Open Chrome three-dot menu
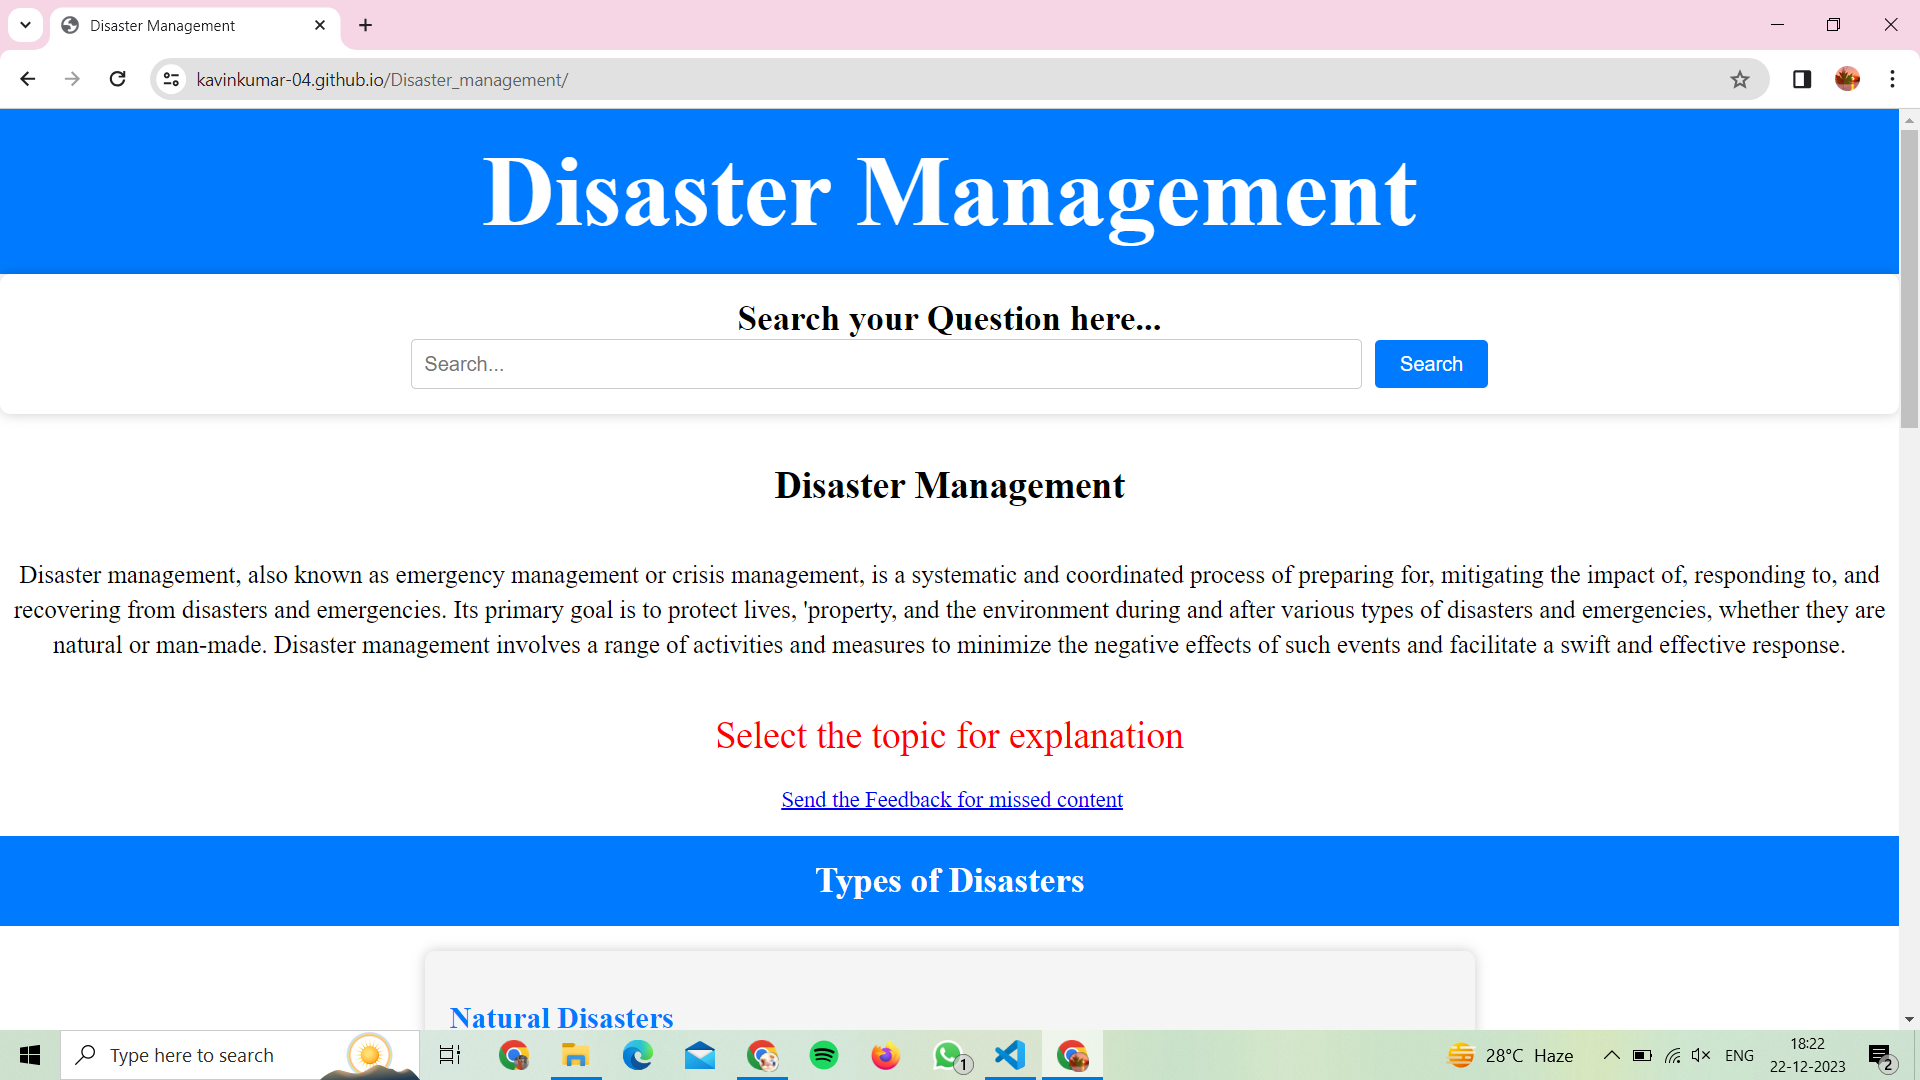Viewport: 1920px width, 1080px height. click(x=1892, y=79)
